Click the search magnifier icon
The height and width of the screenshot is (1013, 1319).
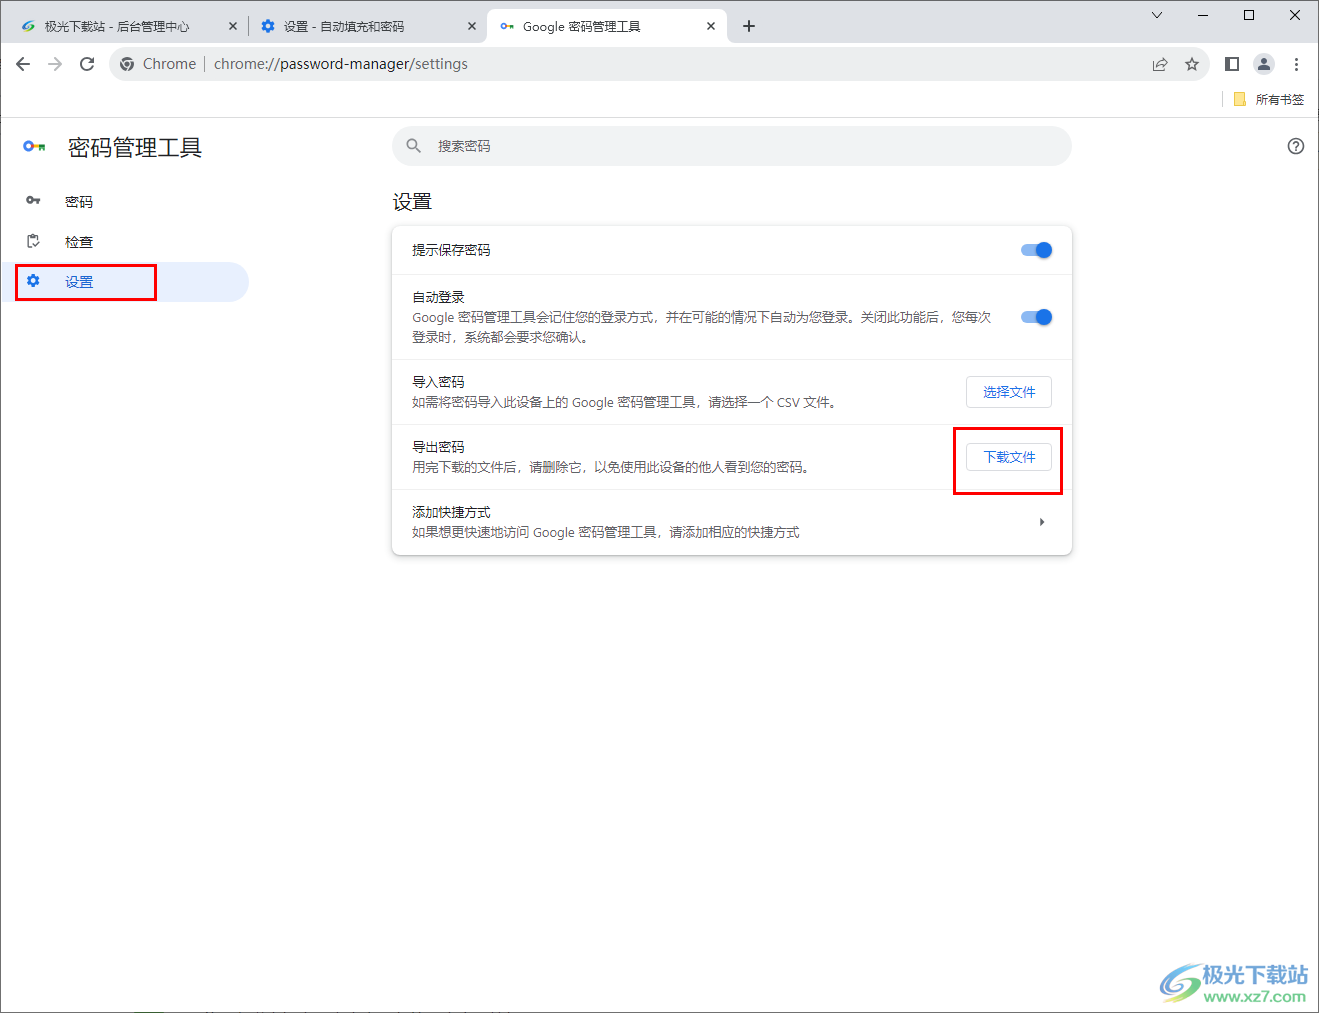tap(414, 146)
